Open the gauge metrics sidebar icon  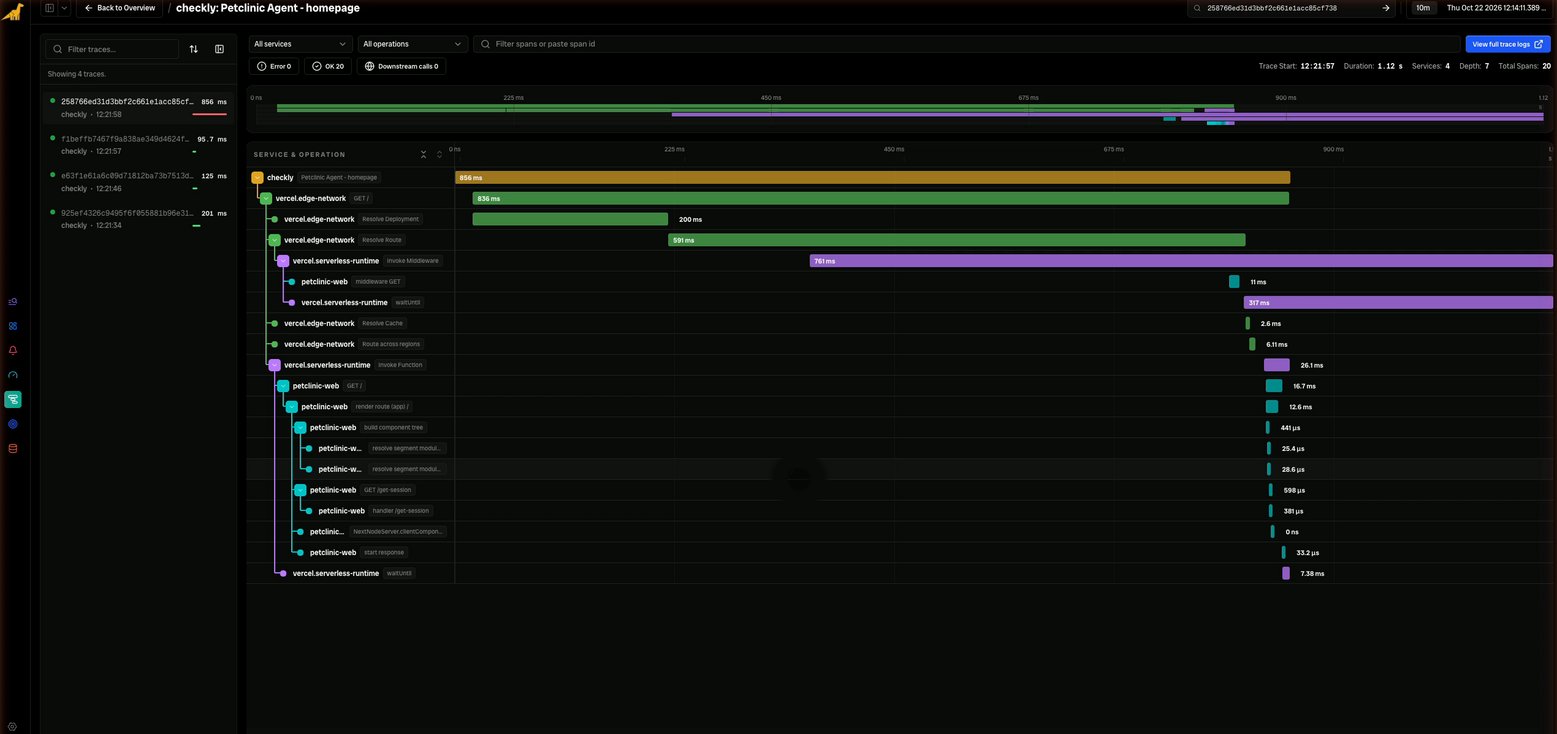13,375
